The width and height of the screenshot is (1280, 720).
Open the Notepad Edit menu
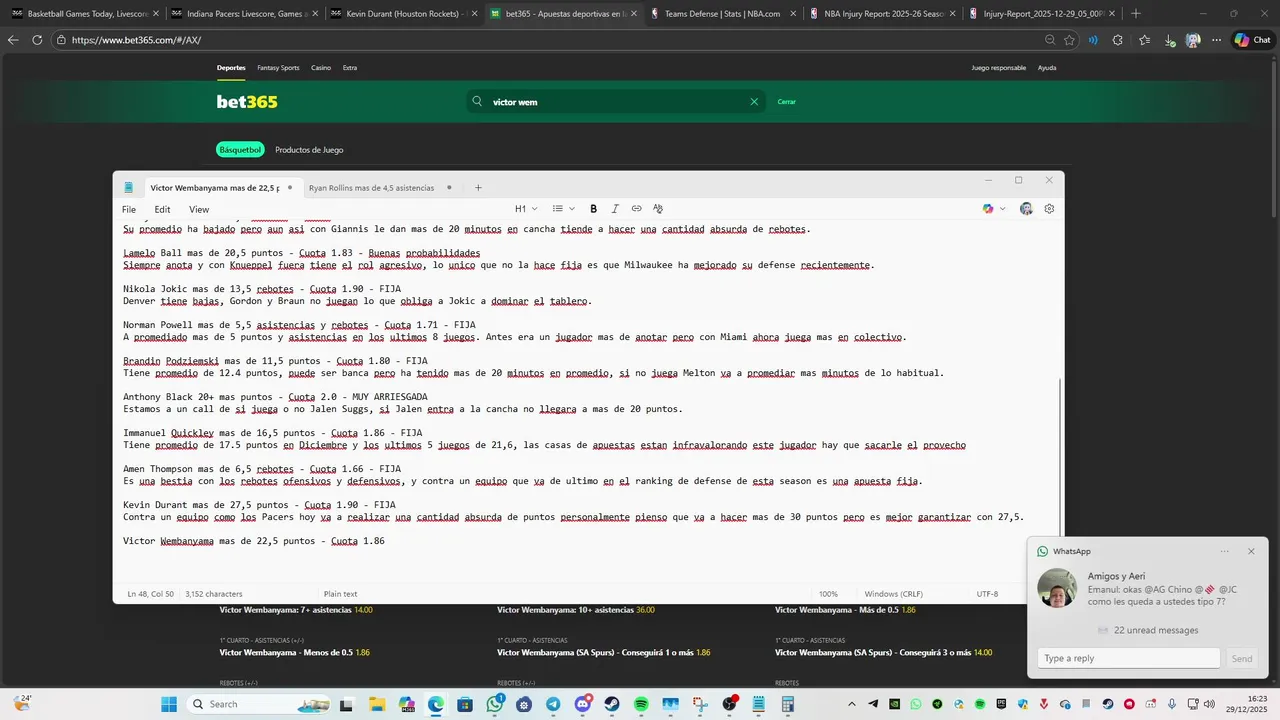(162, 210)
